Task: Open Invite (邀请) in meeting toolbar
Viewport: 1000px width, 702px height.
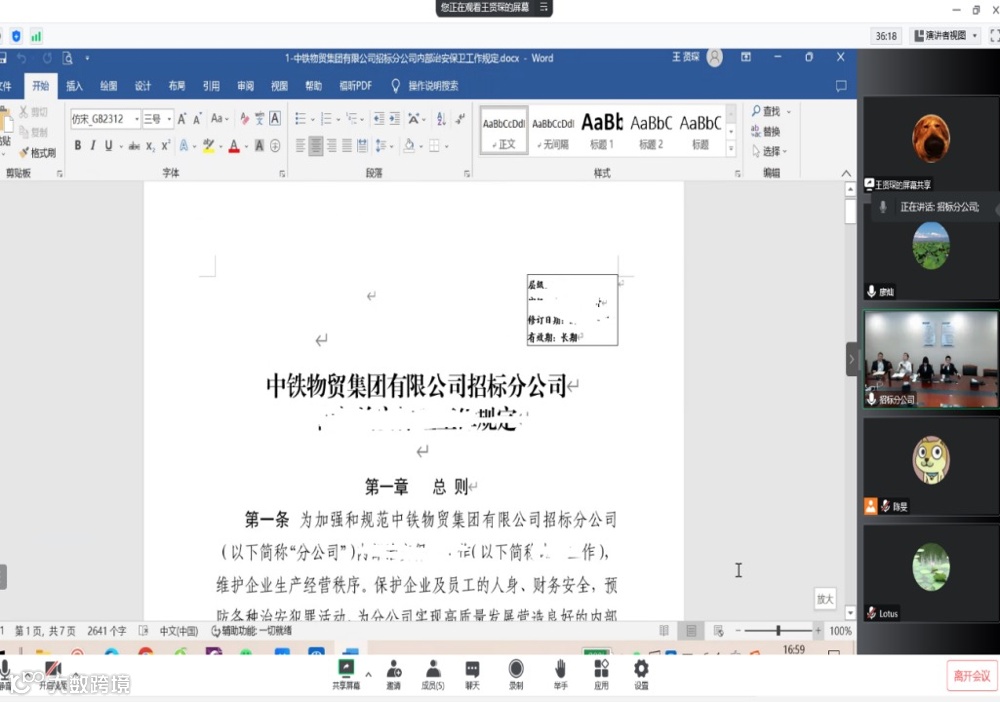Action: [393, 675]
